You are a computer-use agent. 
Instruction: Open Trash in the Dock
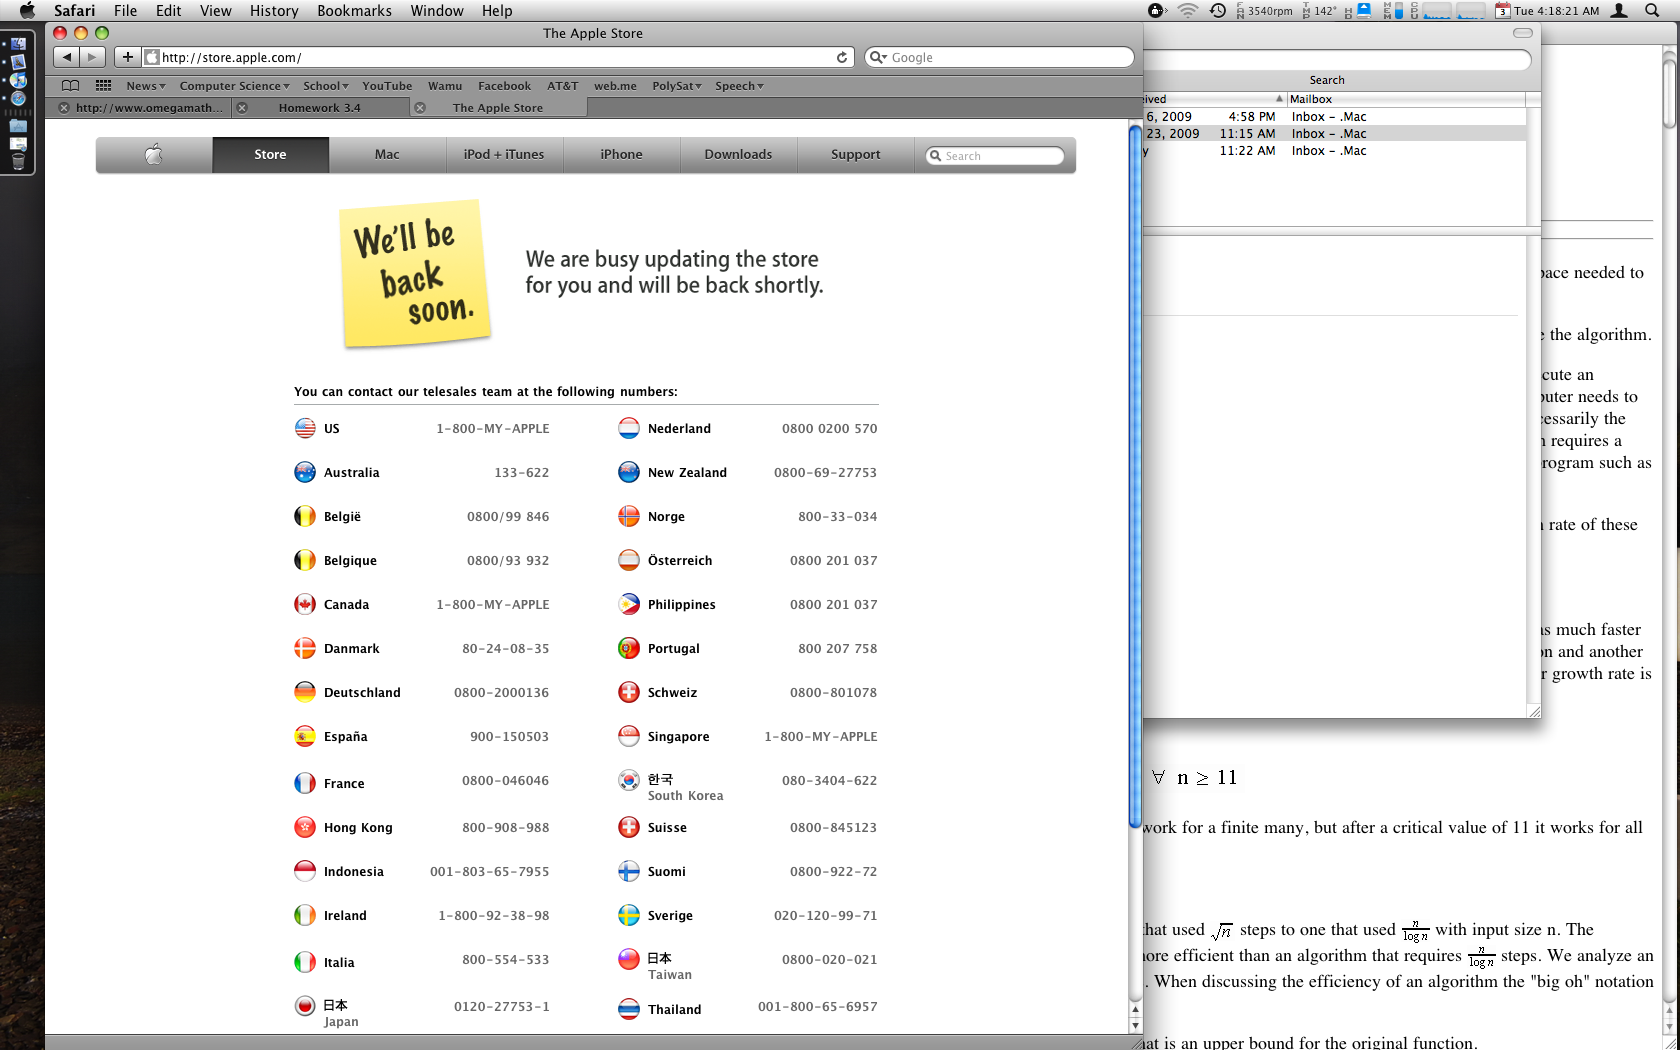coord(18,162)
